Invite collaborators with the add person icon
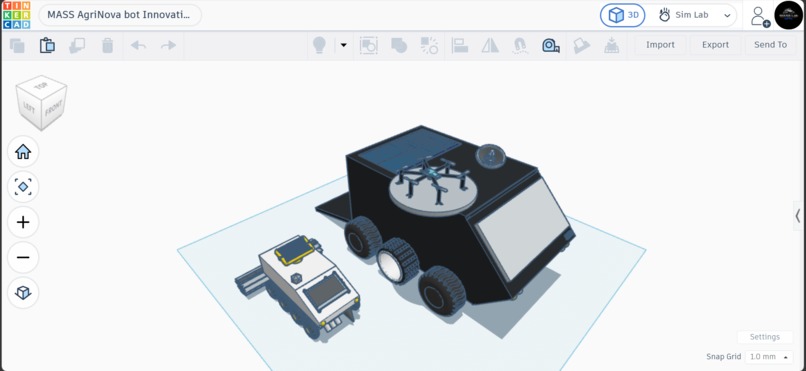Viewport: 806px width, 371px height. click(759, 16)
